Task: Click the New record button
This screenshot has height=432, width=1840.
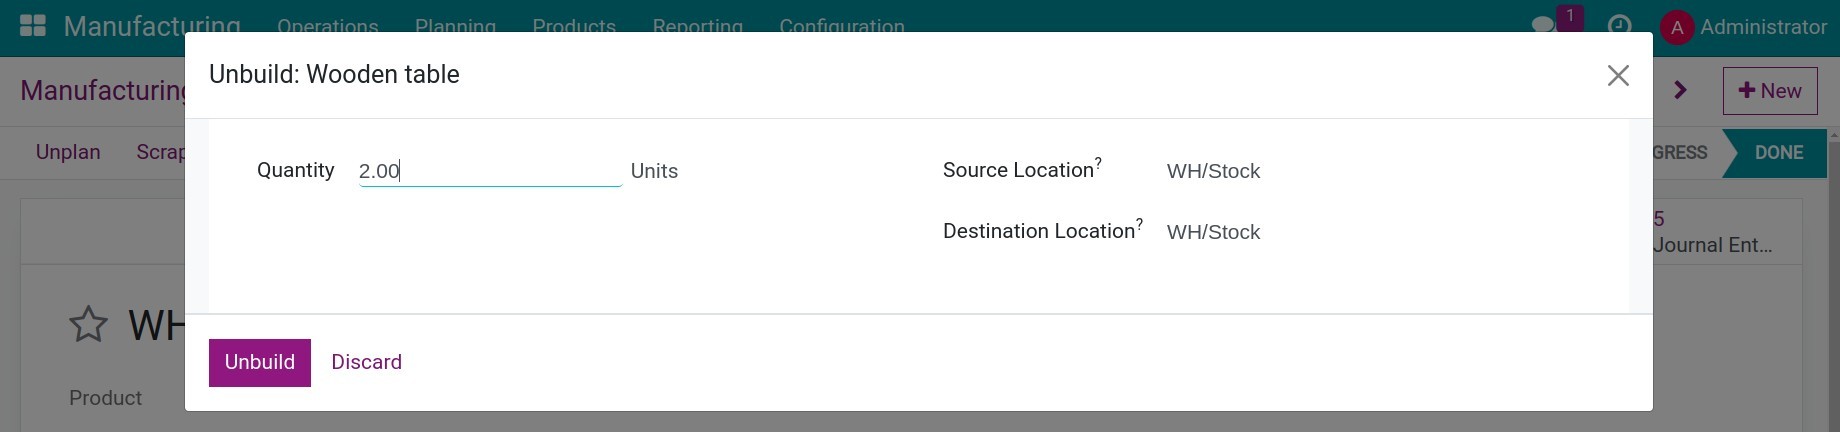Action: [1770, 91]
